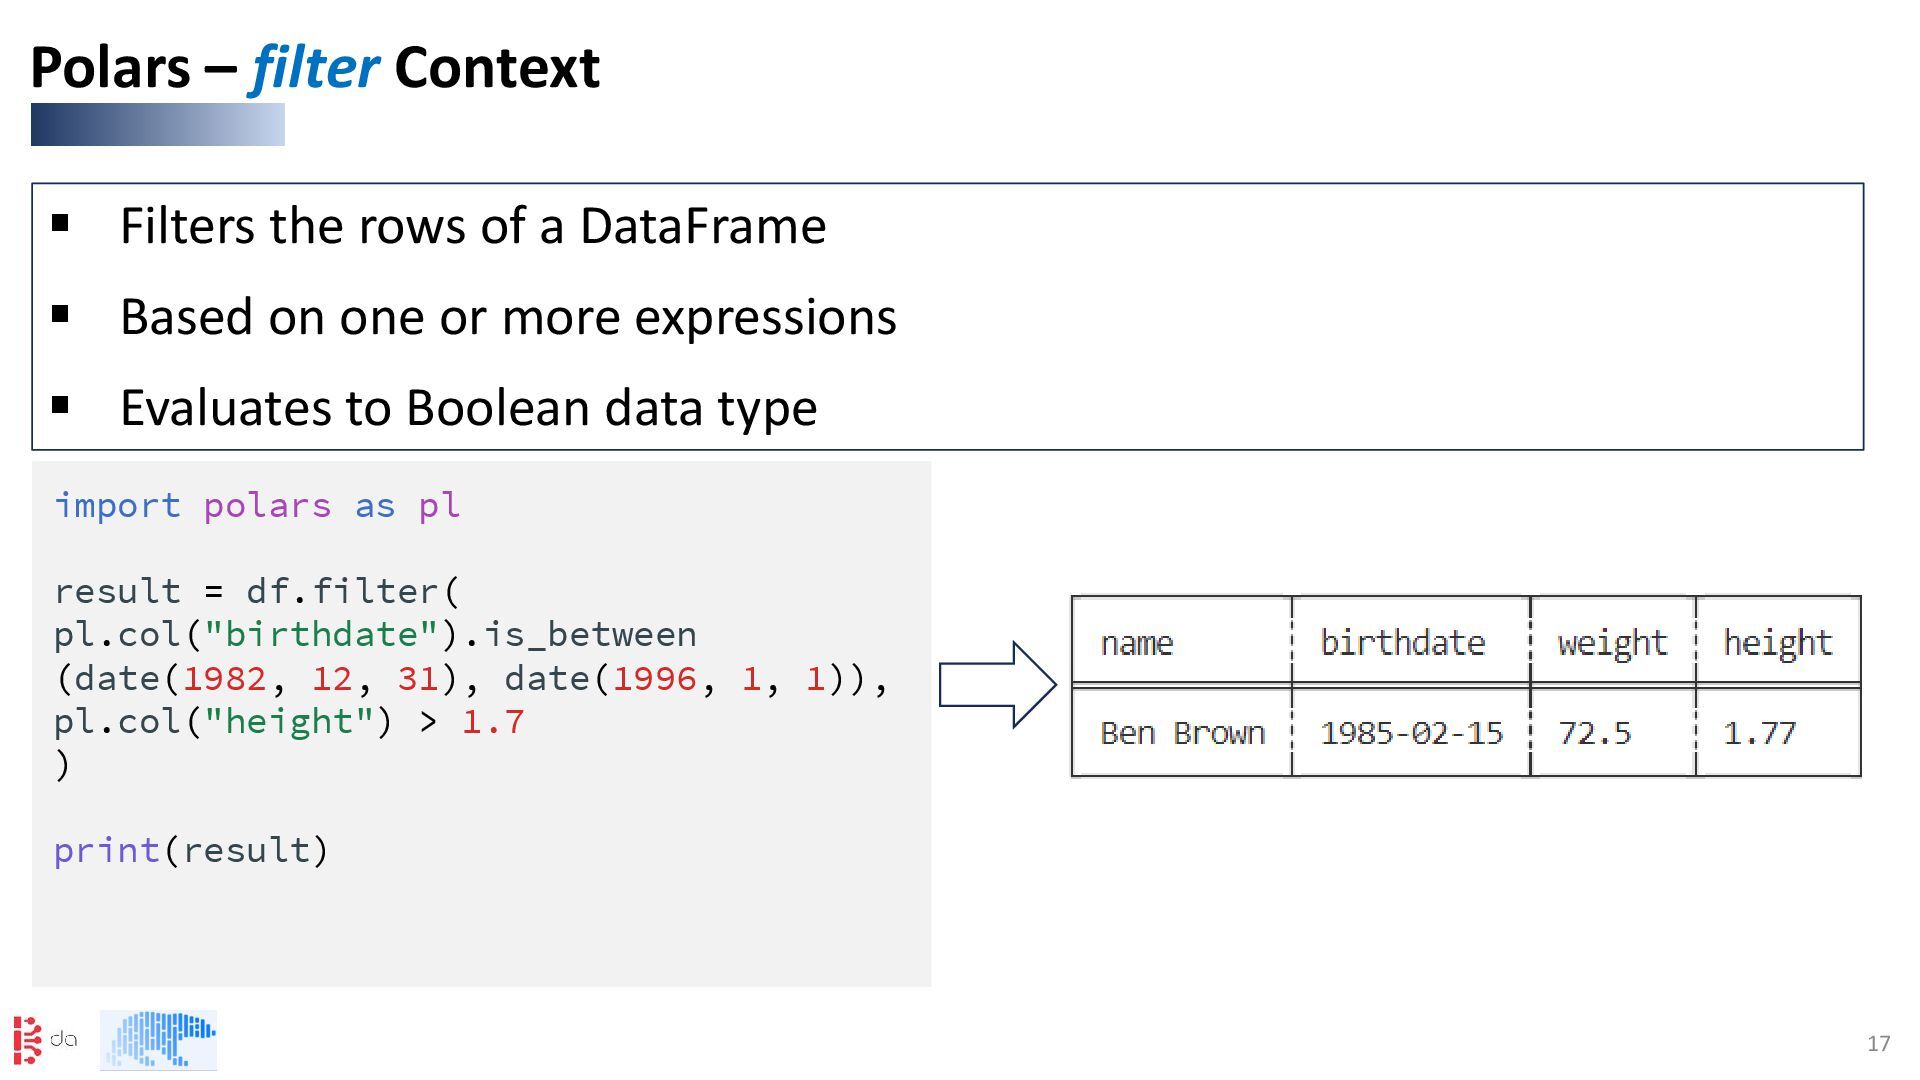Click the Ben Brown table cell
Screen dimensions: 1920x1080
point(1182,733)
